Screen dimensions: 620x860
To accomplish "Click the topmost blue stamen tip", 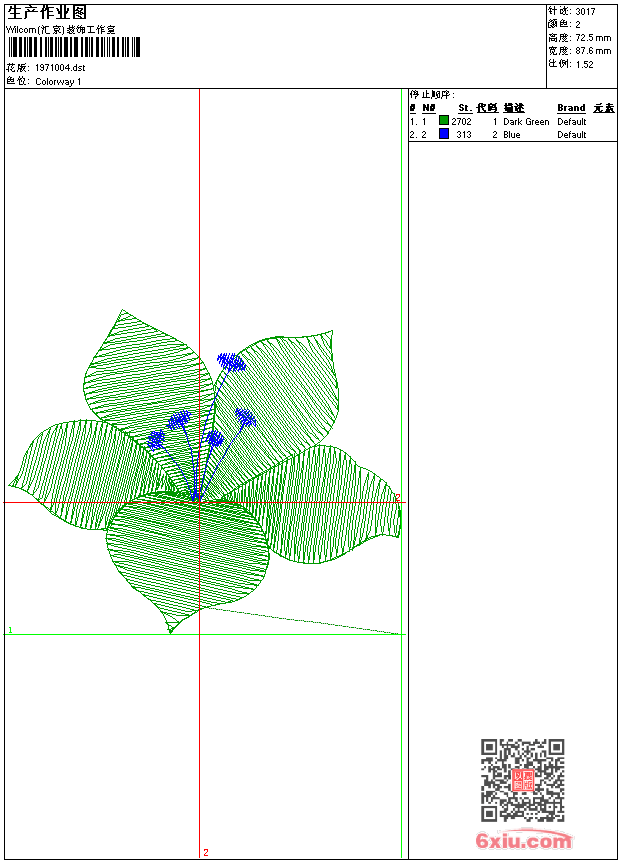I will coord(231,361).
